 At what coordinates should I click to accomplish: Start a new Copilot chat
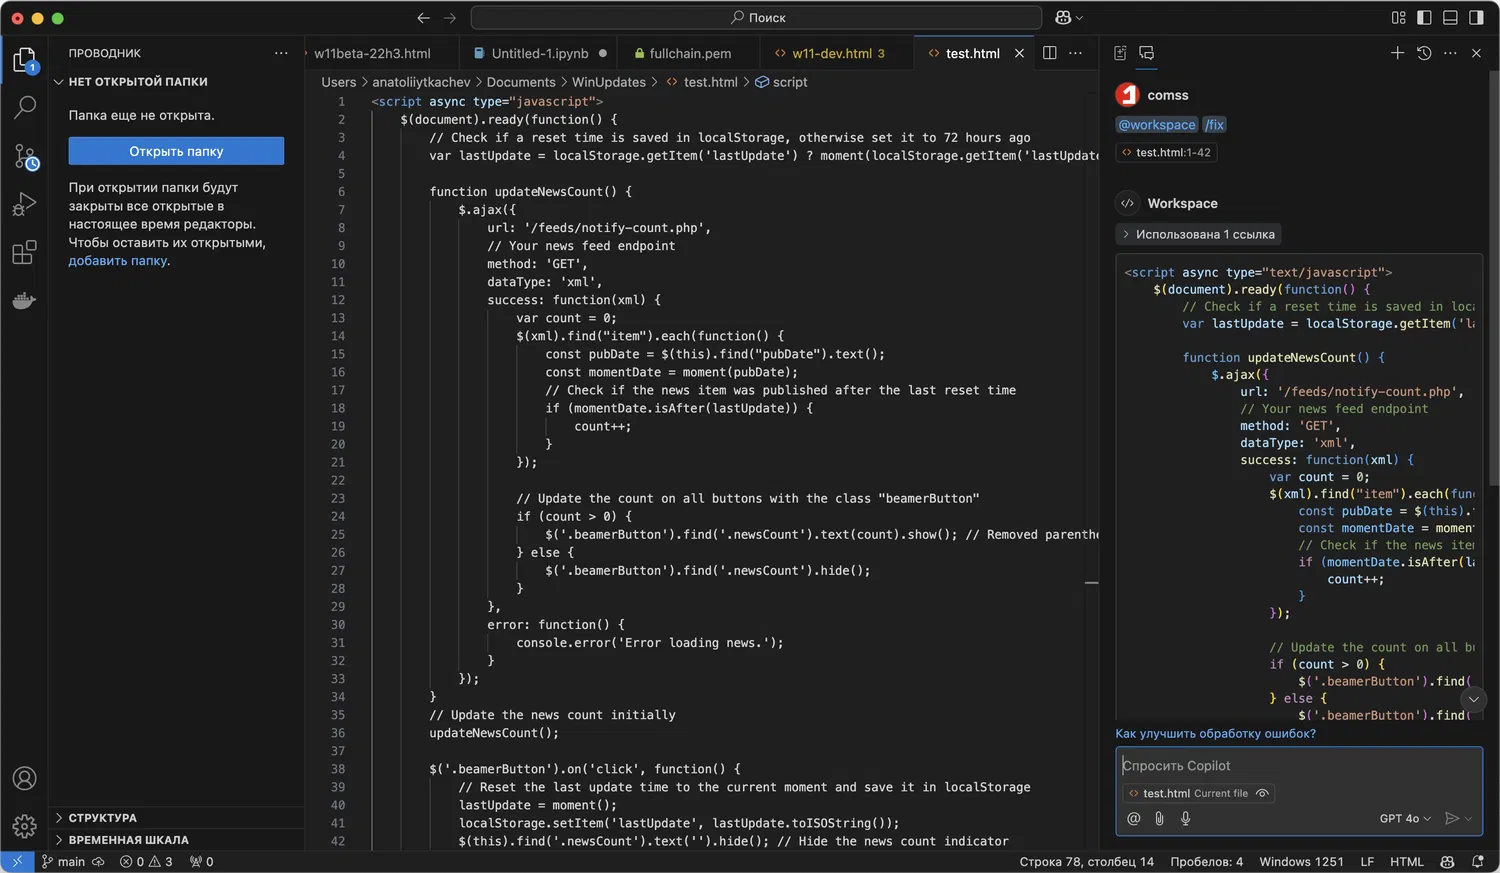[1397, 53]
